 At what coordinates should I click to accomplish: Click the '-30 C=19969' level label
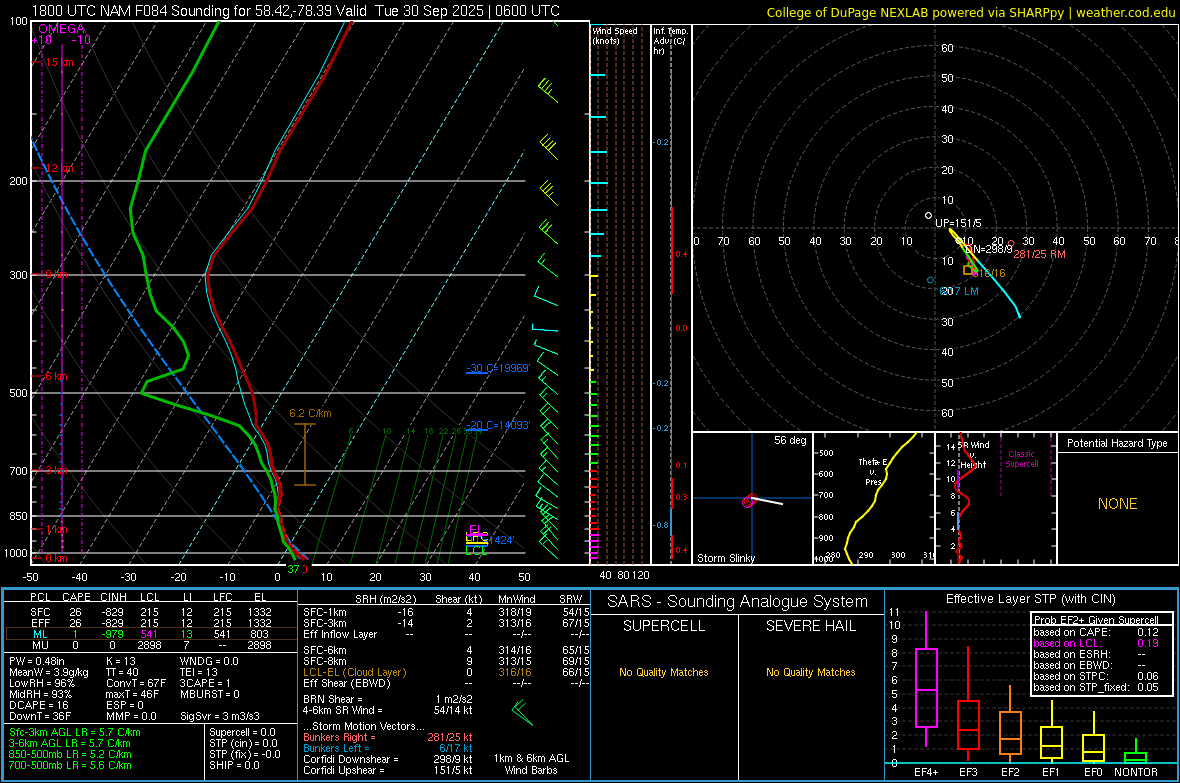tap(498, 368)
